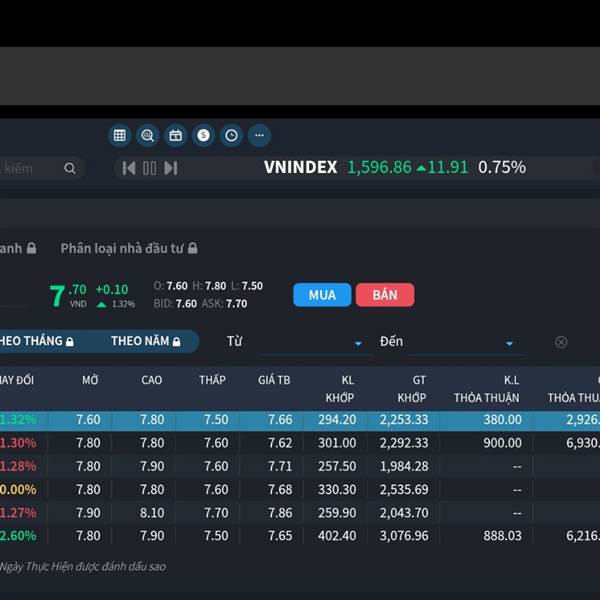Image resolution: width=600 pixels, height=600 pixels.
Task: Click the 2.60% change cell
Action: point(18,536)
